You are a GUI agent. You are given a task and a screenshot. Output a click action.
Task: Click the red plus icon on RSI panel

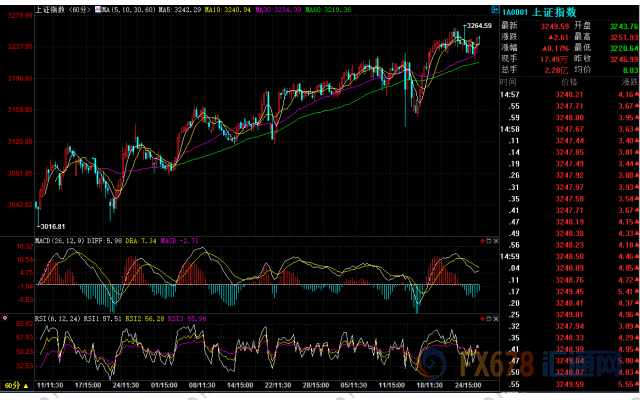click(x=482, y=318)
